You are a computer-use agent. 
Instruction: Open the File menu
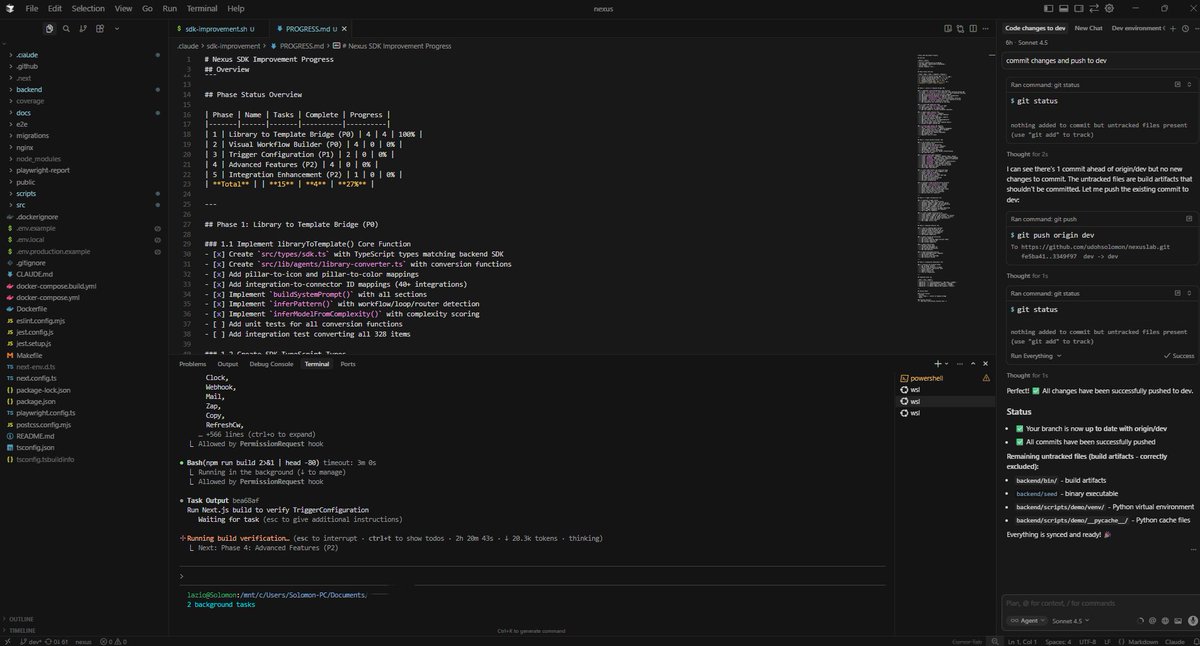coord(32,8)
